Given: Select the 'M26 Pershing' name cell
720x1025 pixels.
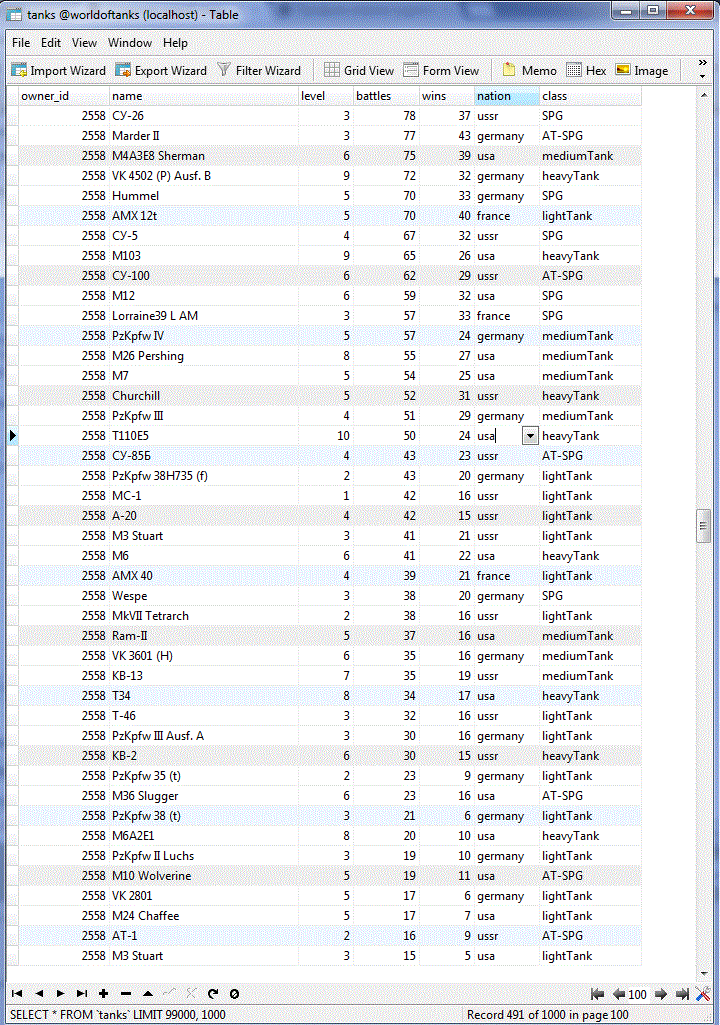Looking at the screenshot, I should [x=203, y=356].
